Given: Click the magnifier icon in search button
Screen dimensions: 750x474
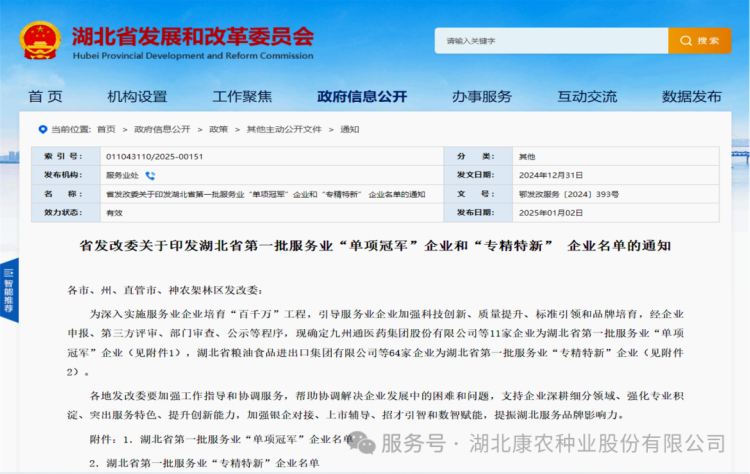Looking at the screenshot, I should (688, 41).
